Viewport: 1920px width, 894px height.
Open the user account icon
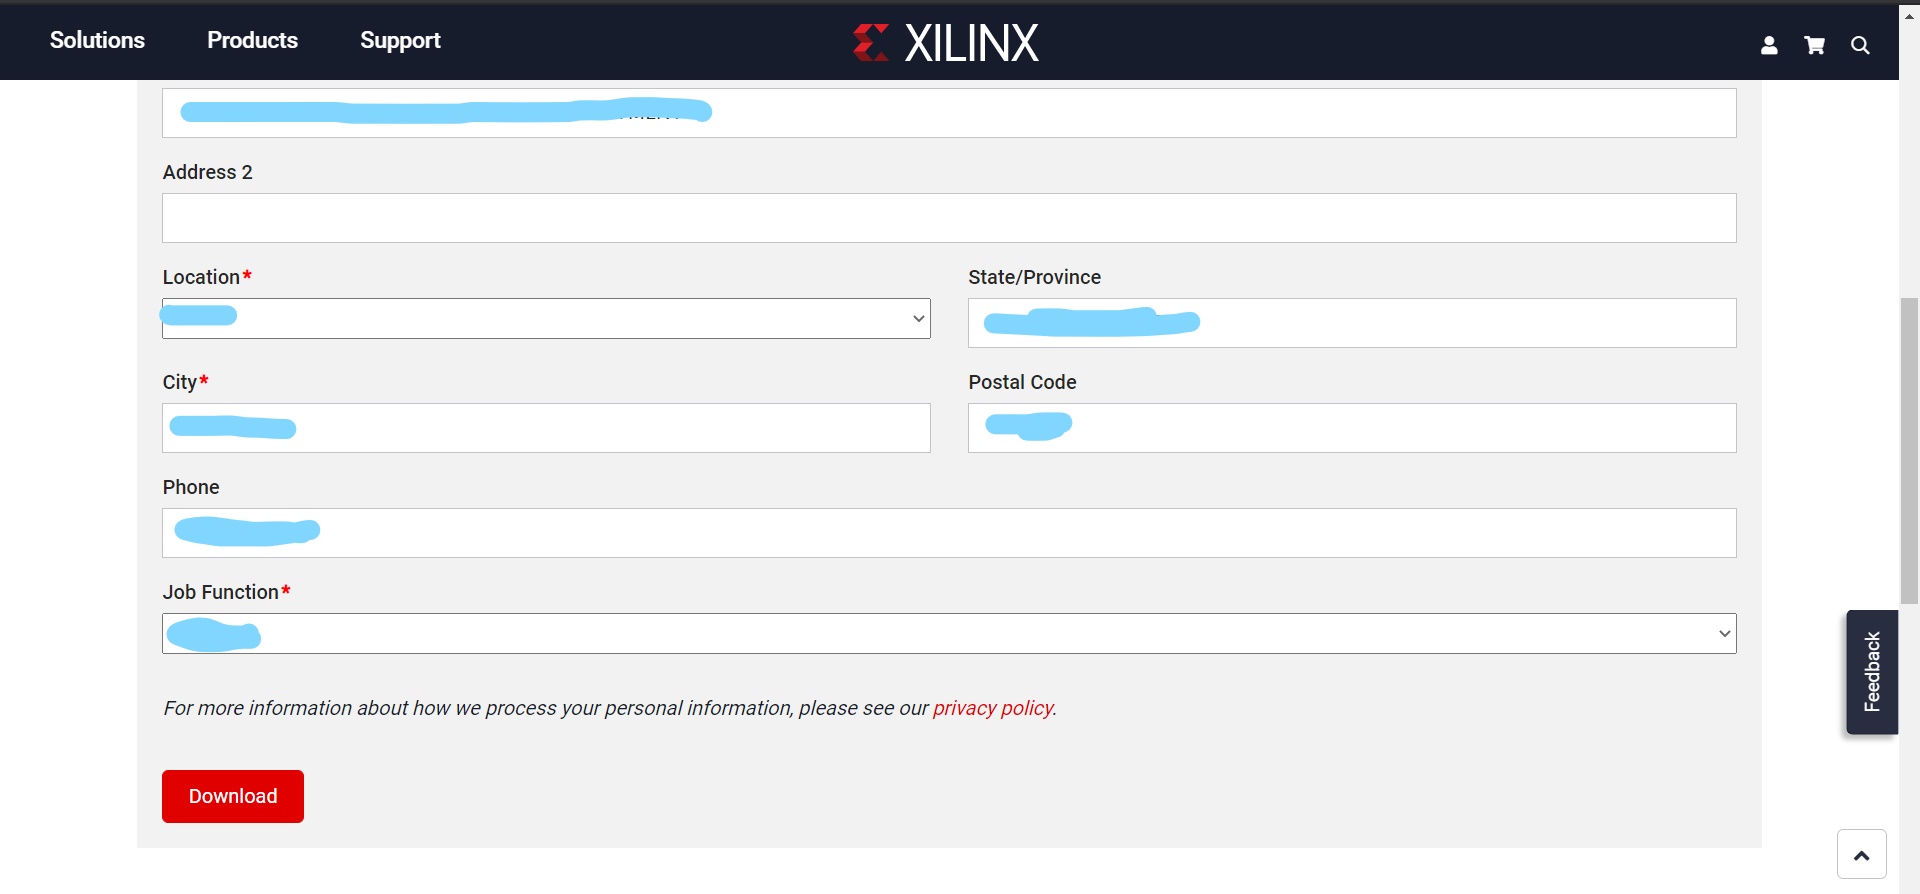click(x=1769, y=45)
